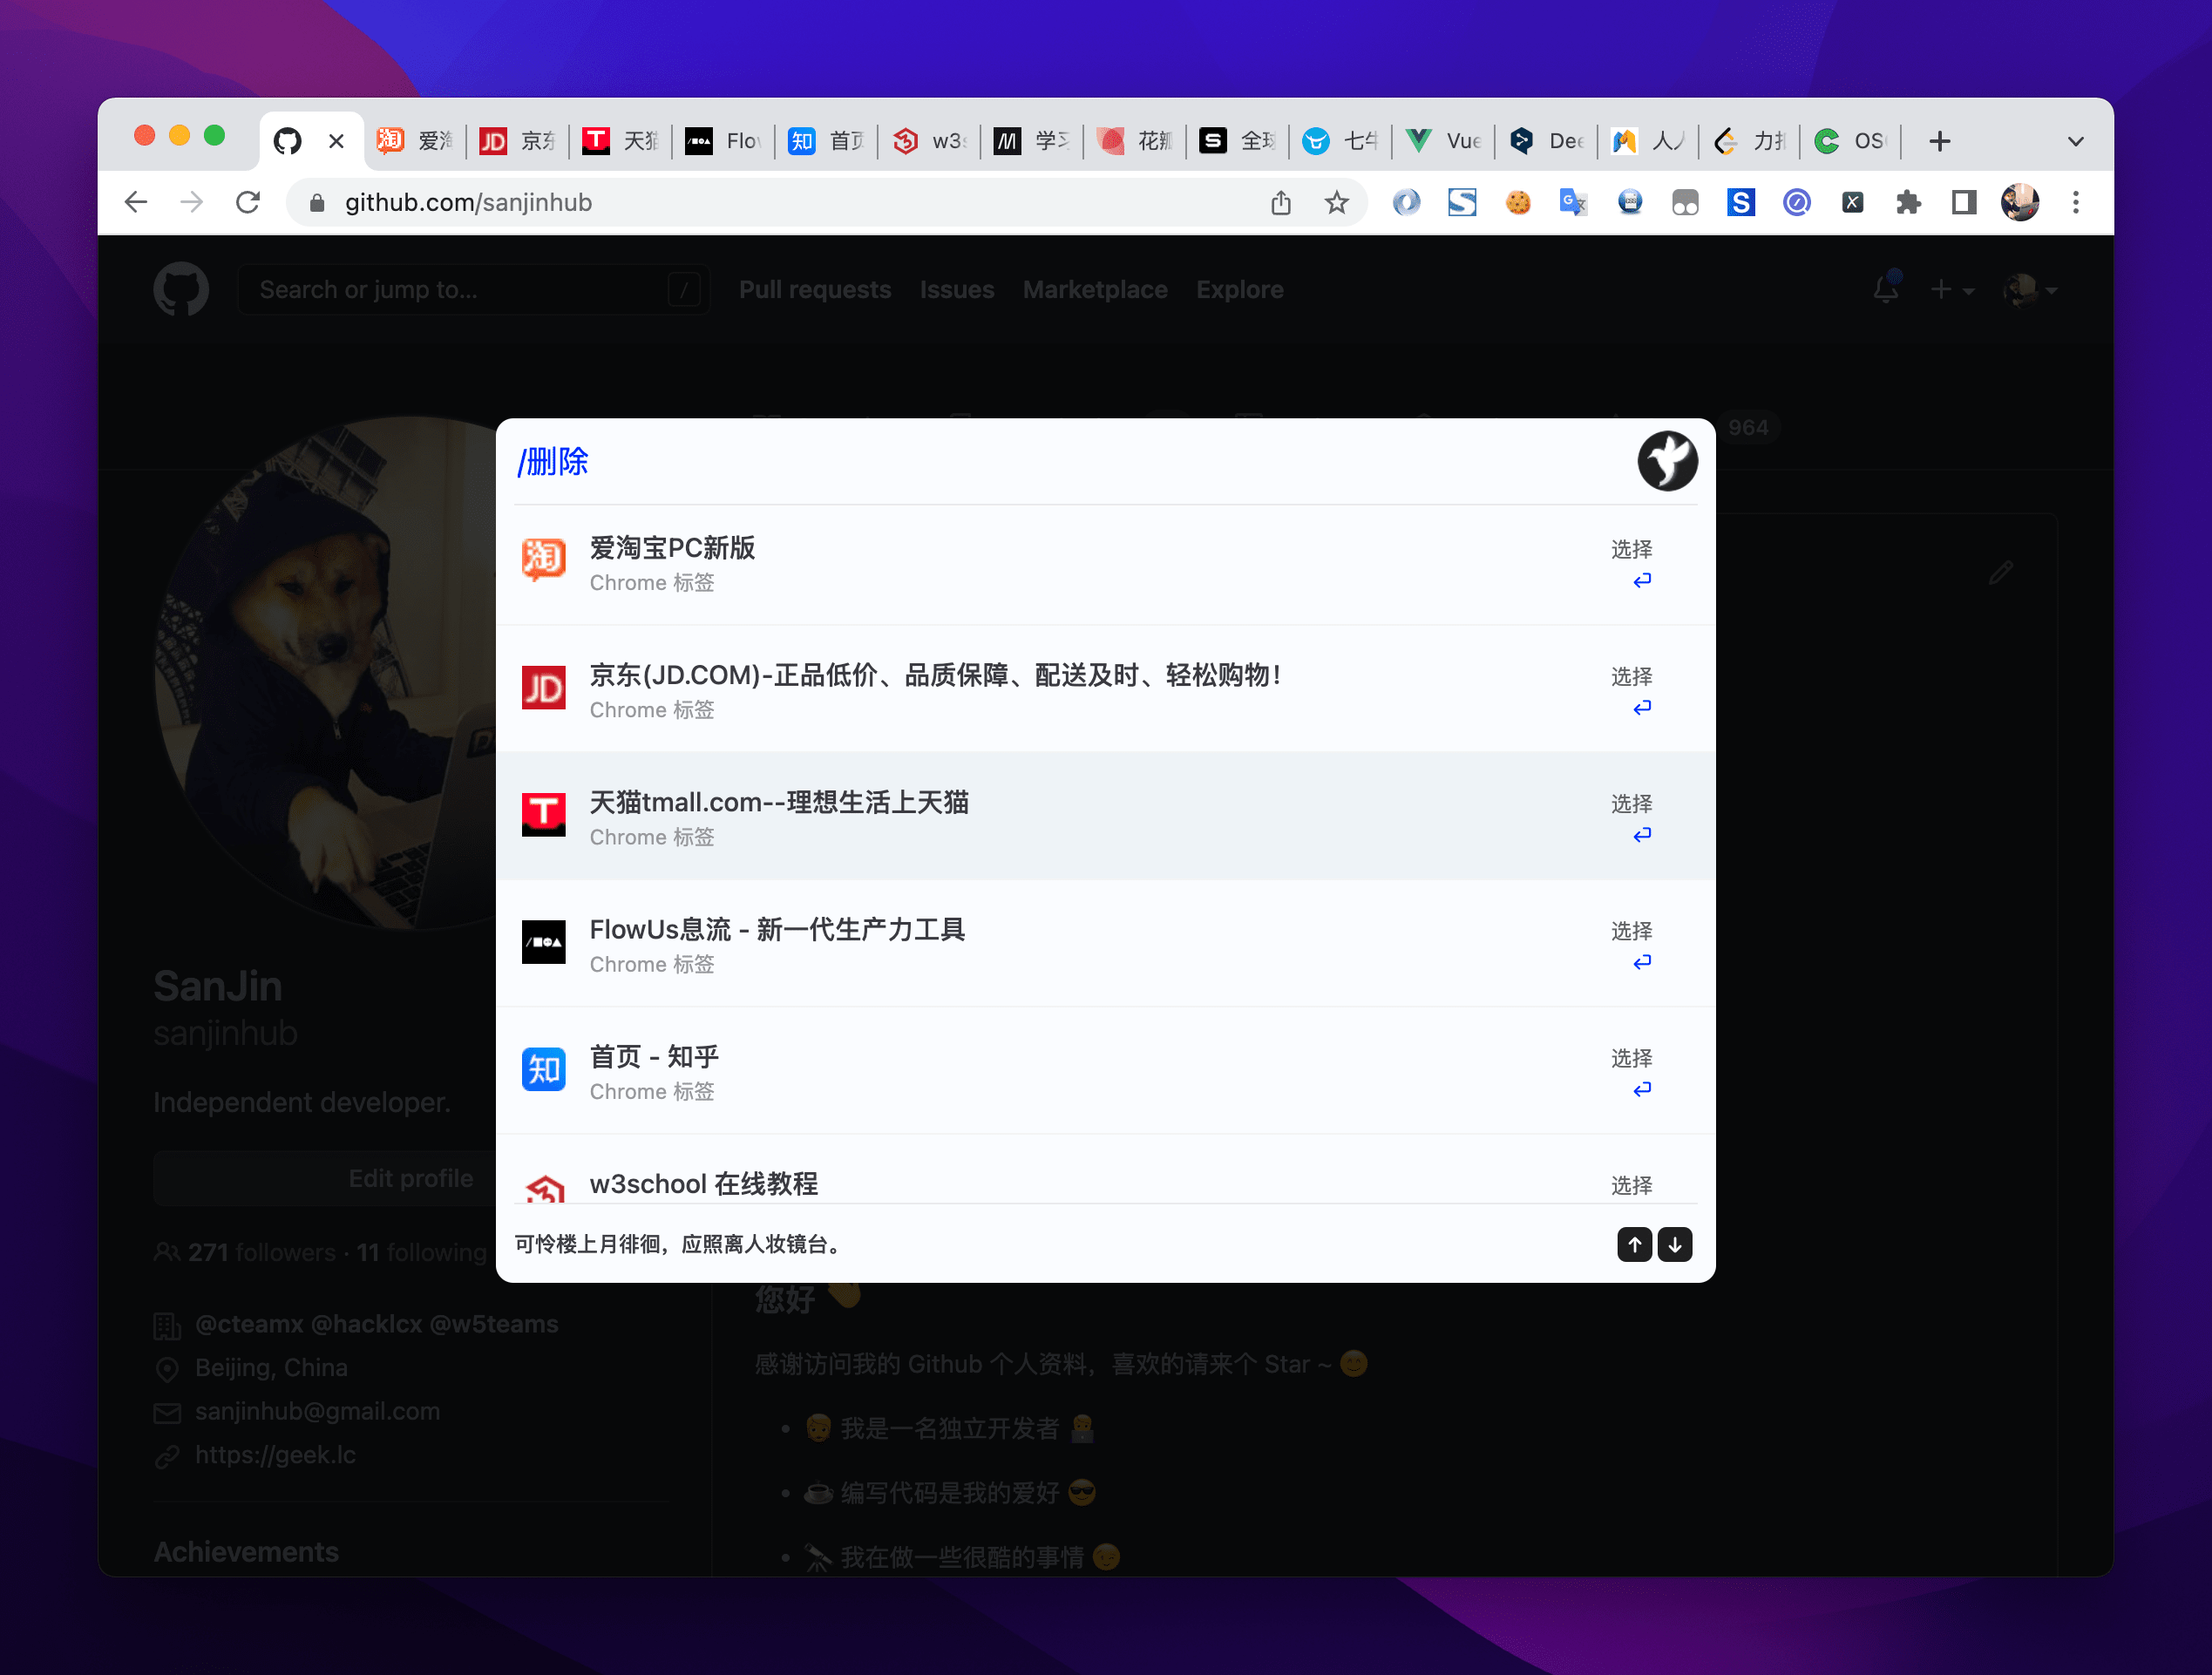Viewport: 2212px width, 1675px height.
Task: Open the Extensions puzzle piece icon
Action: 1908,203
